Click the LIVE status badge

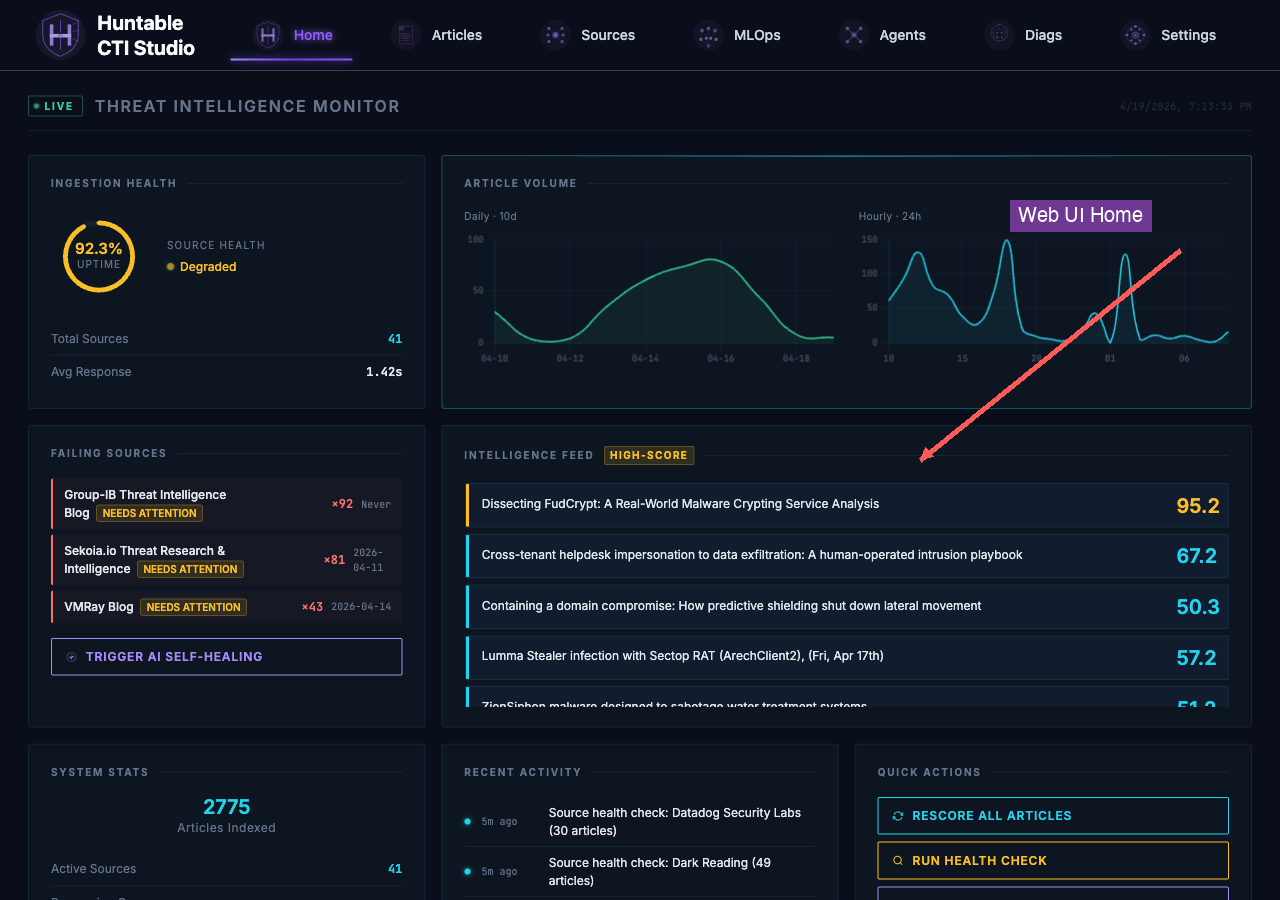55,106
